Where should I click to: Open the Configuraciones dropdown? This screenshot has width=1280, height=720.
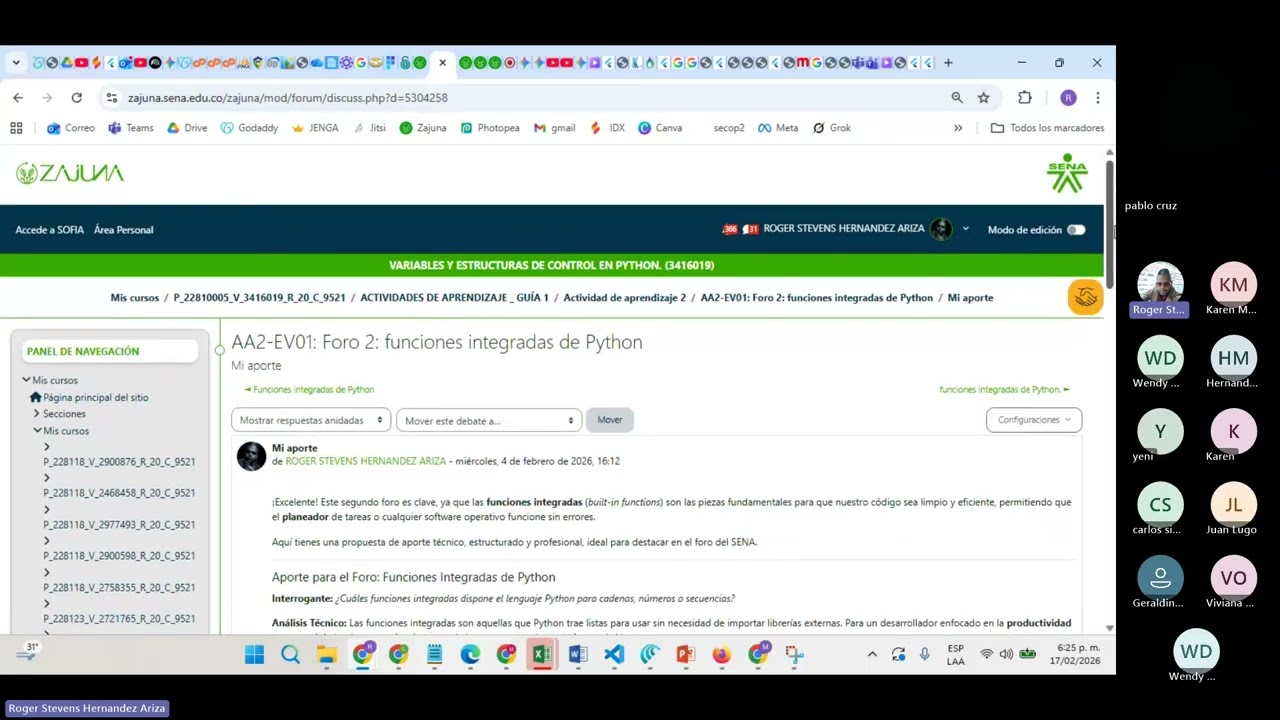(x=1034, y=420)
